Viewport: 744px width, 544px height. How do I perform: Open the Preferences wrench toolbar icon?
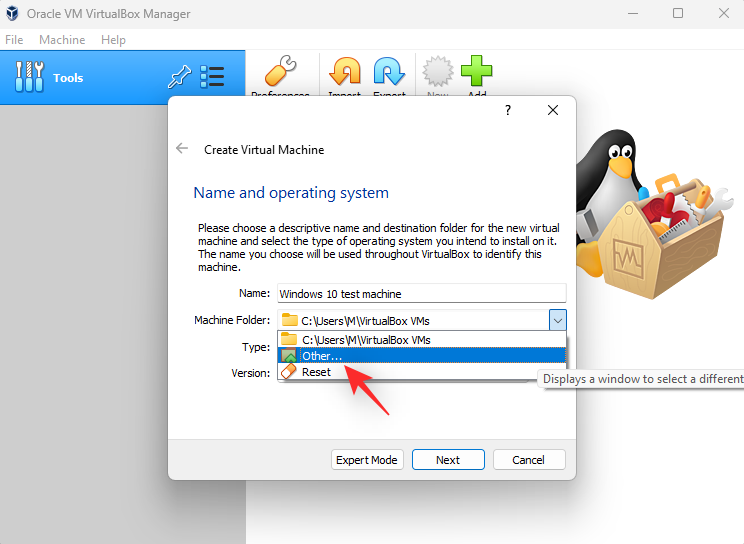point(280,71)
